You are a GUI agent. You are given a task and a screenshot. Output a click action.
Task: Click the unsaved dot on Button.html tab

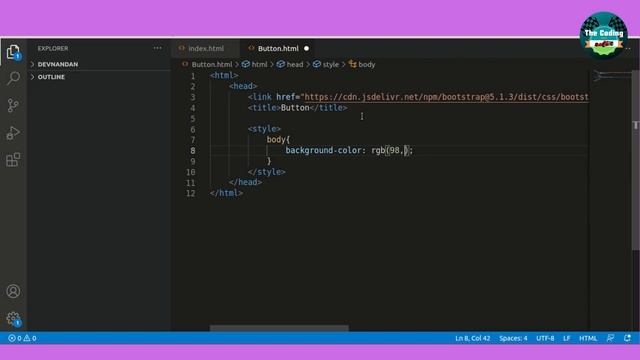307,49
